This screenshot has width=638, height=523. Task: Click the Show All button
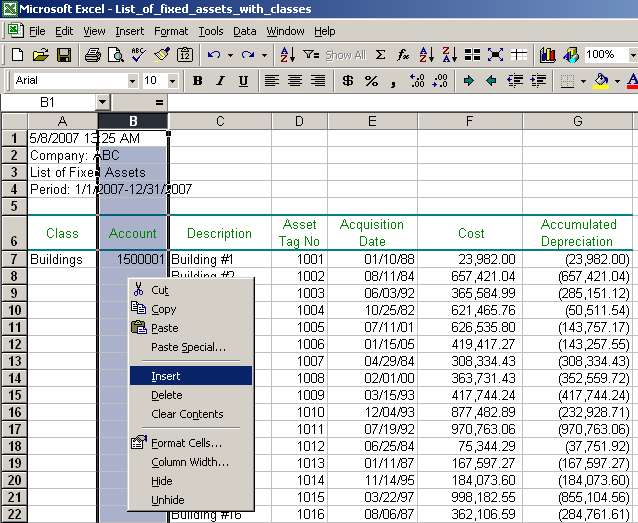pyautogui.click(x=346, y=55)
